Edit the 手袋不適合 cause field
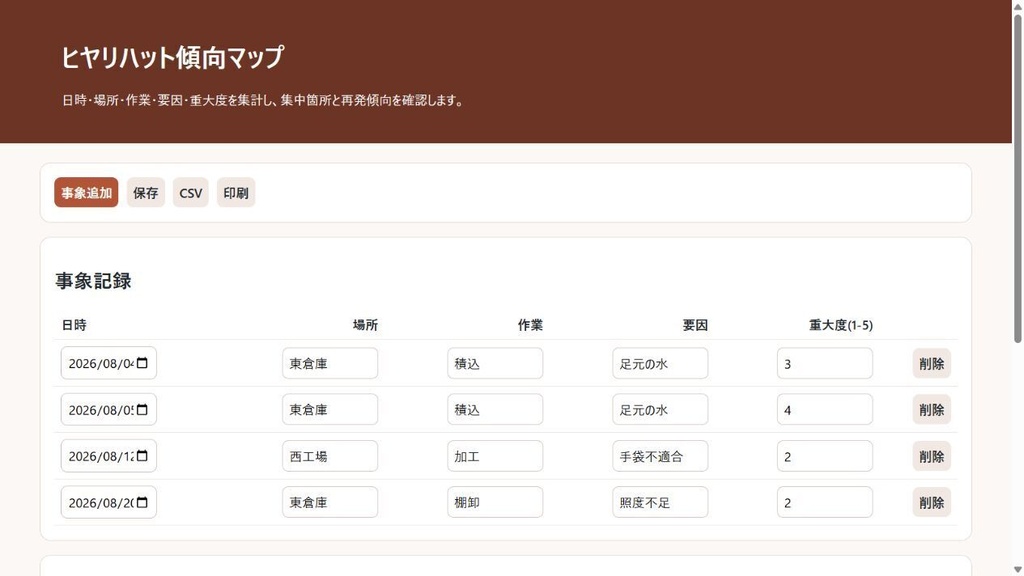Image resolution: width=1024 pixels, height=576 pixels. point(660,456)
